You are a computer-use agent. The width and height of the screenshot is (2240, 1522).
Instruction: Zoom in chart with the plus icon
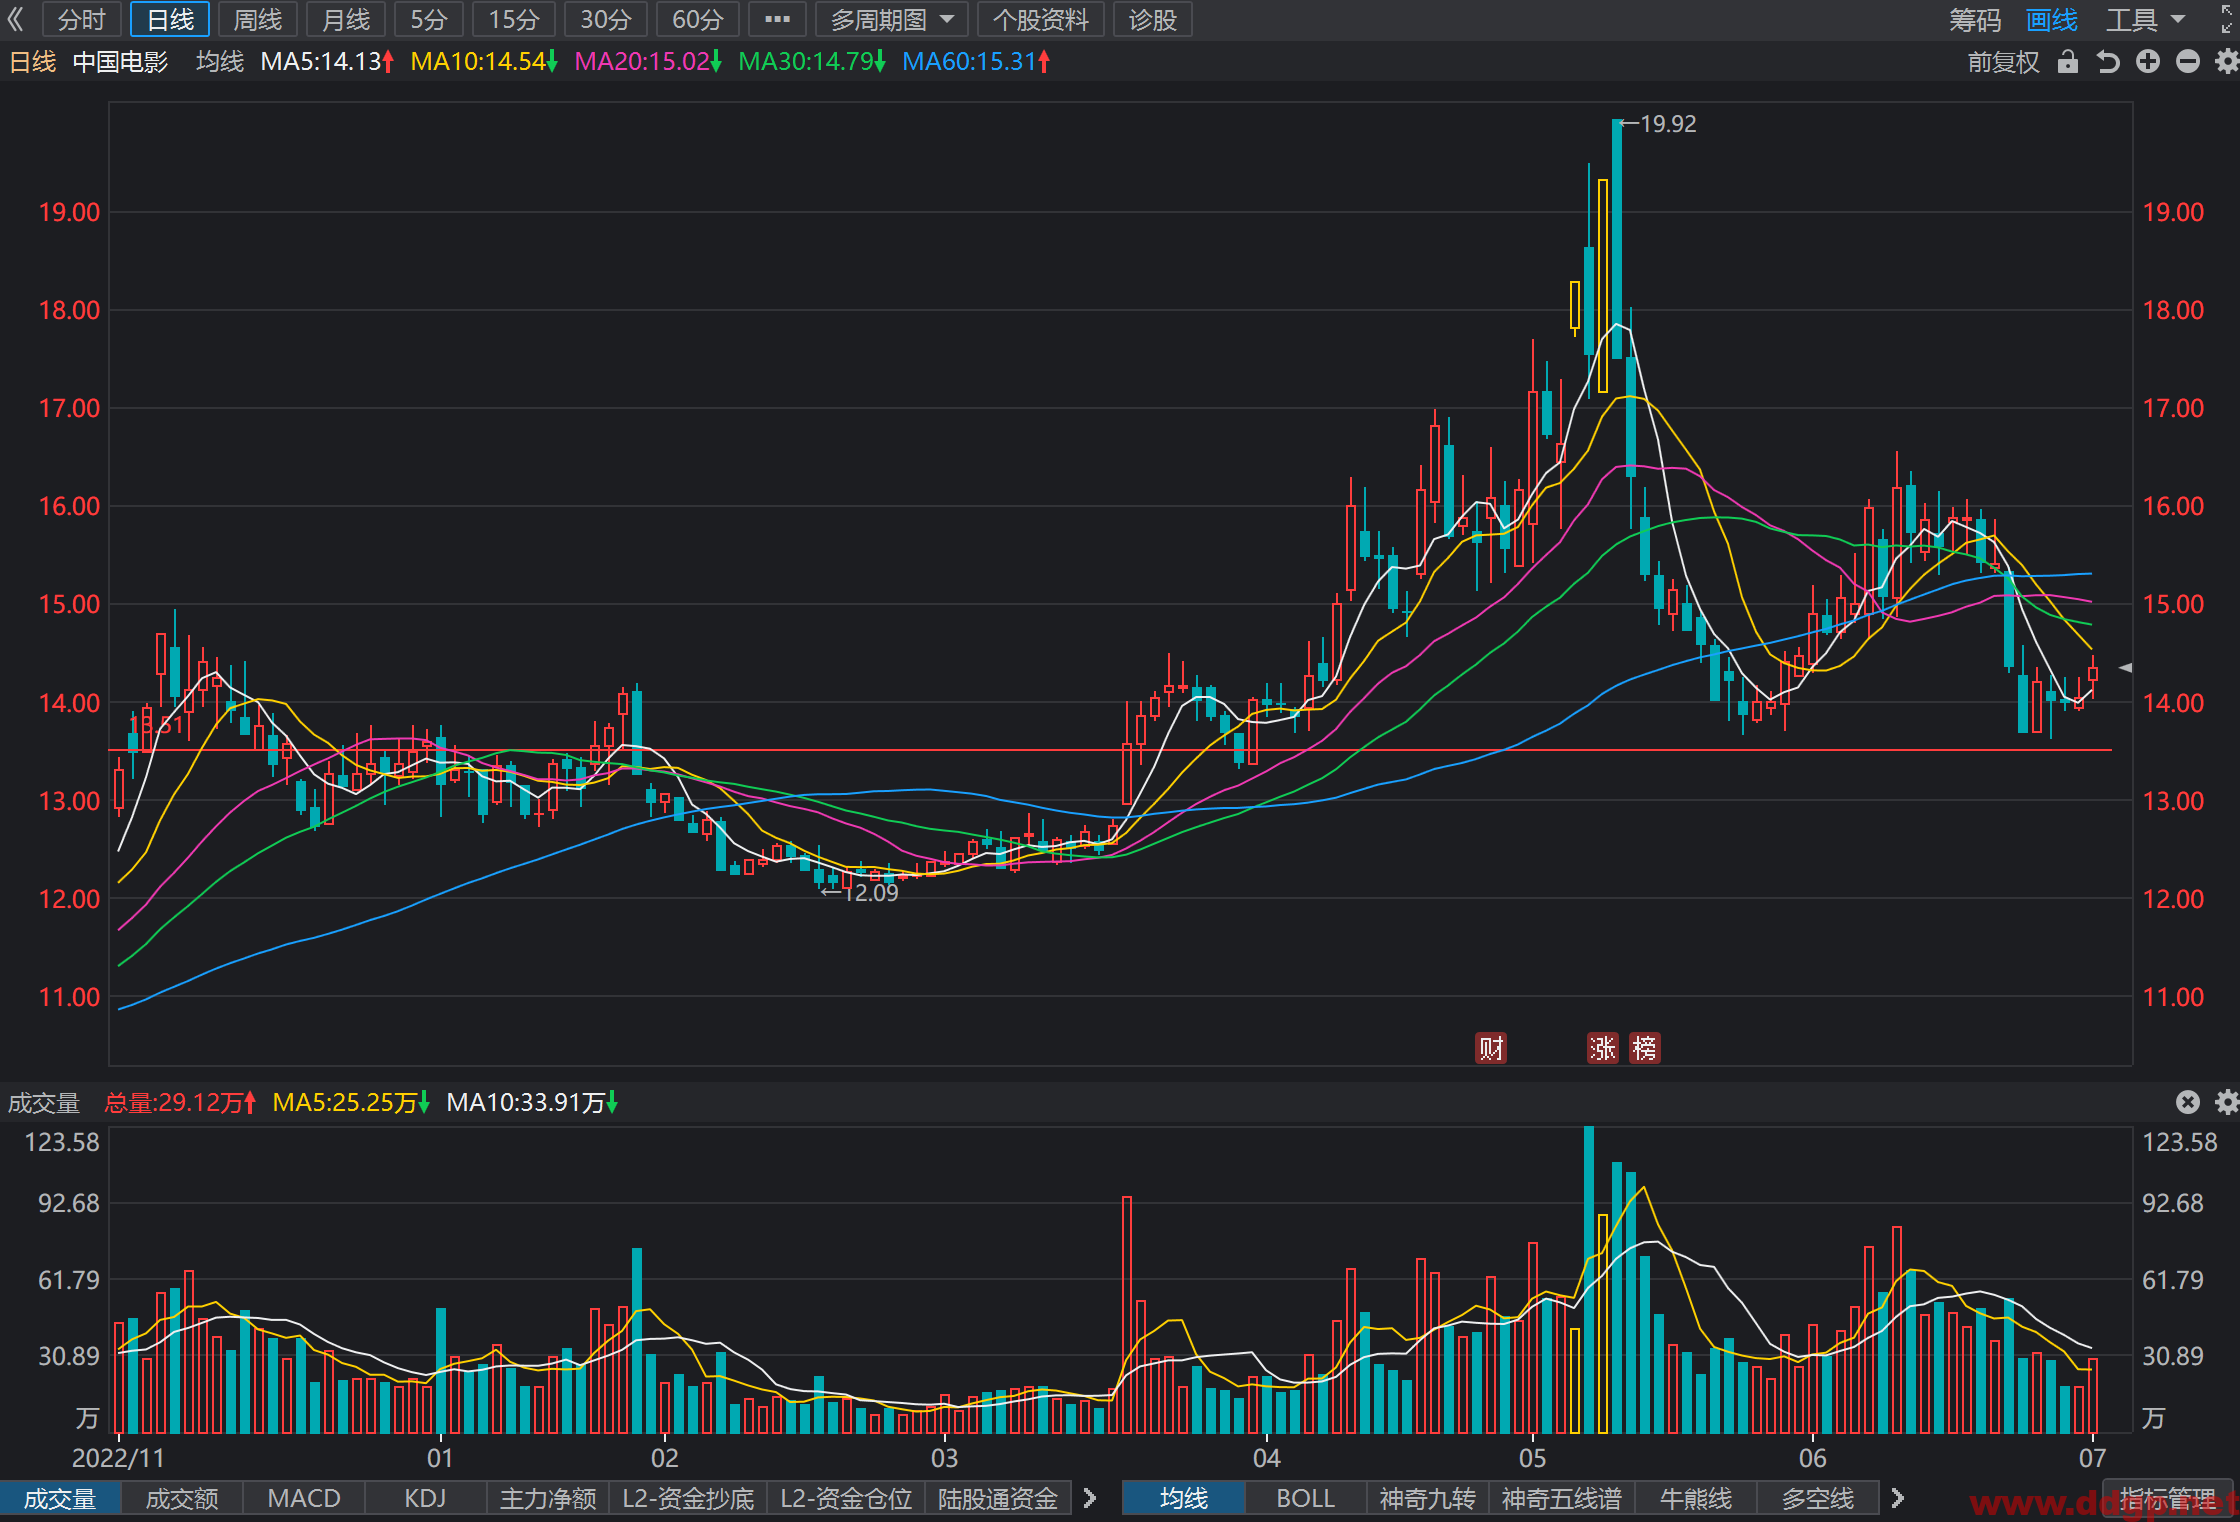(x=2148, y=62)
